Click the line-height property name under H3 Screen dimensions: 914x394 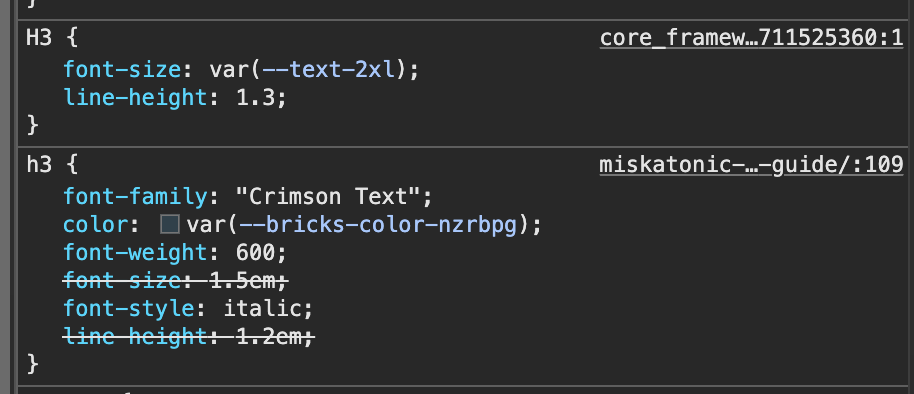click(135, 97)
